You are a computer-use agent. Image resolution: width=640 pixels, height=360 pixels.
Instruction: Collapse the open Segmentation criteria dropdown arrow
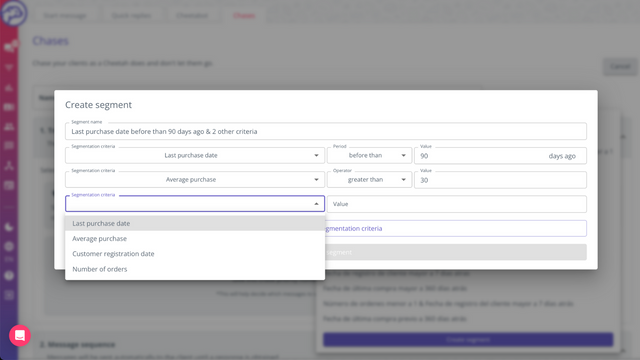(x=316, y=204)
